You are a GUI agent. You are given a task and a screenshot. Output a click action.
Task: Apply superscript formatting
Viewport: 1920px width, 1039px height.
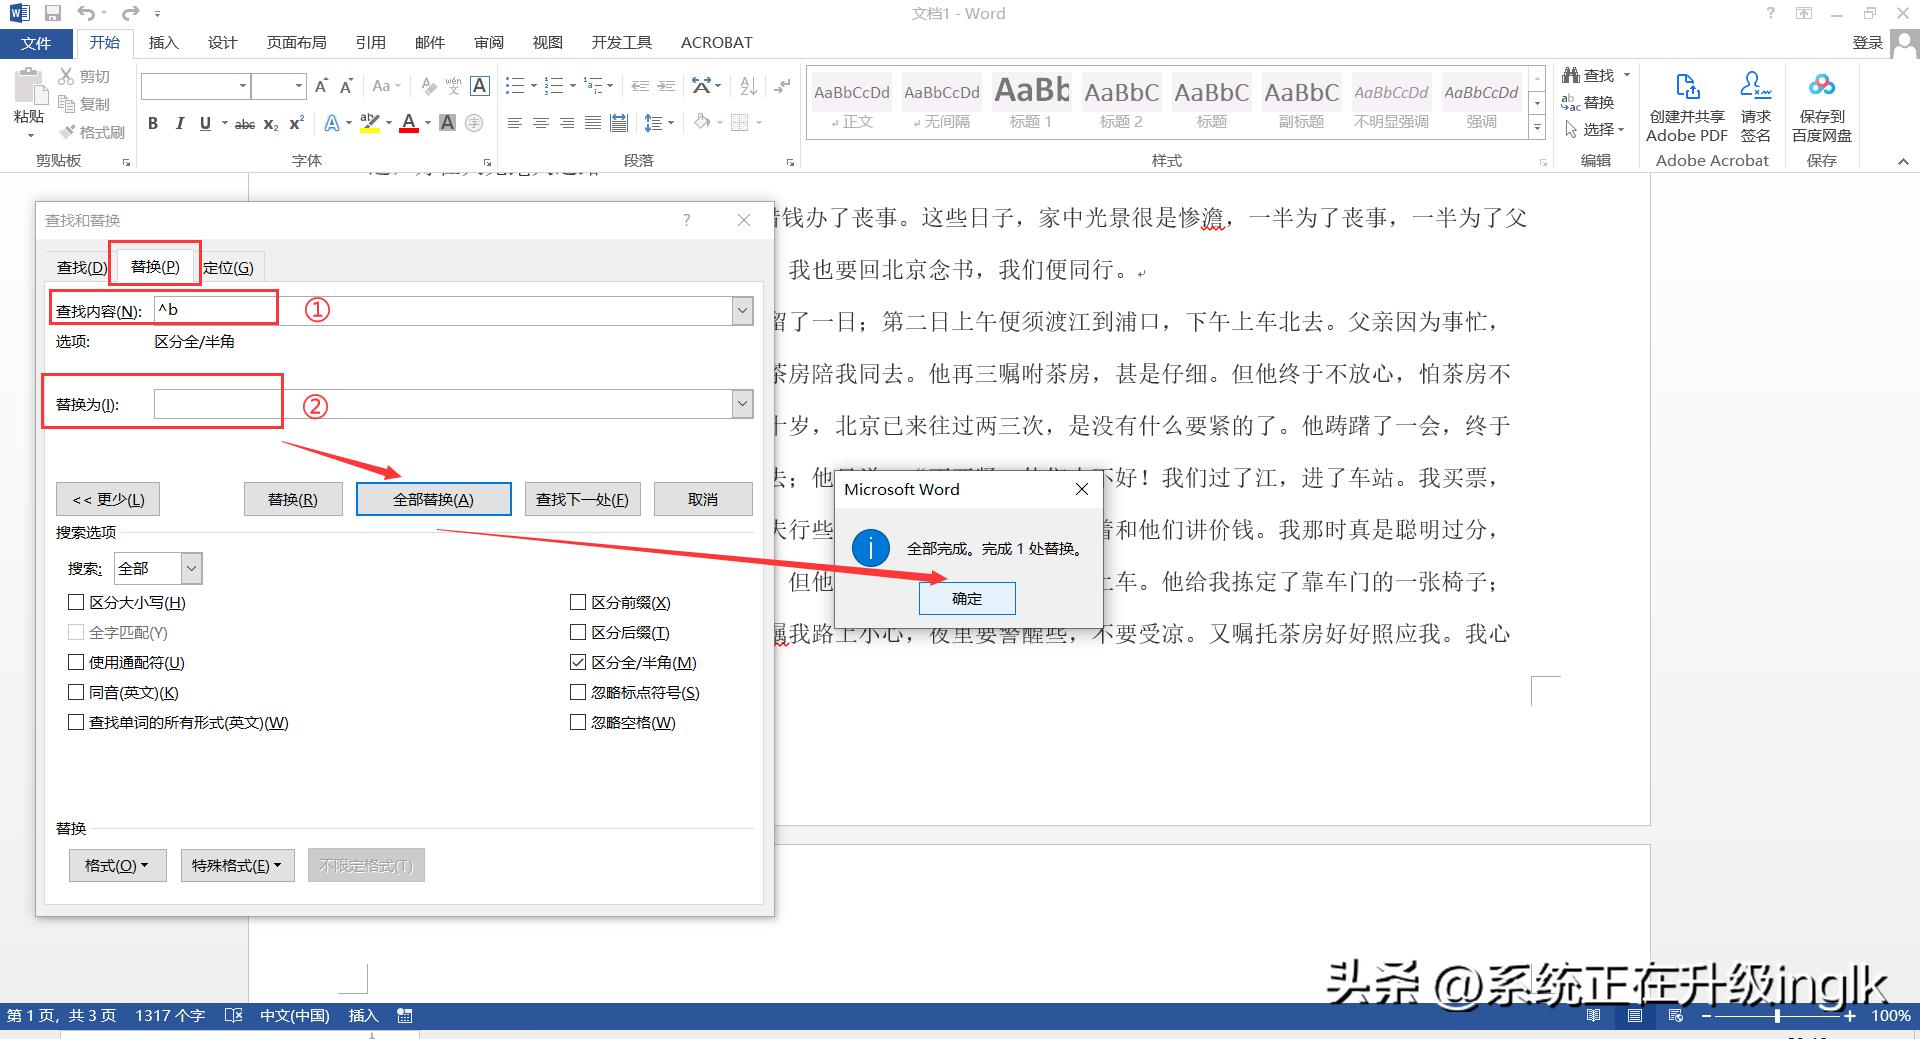tap(296, 123)
